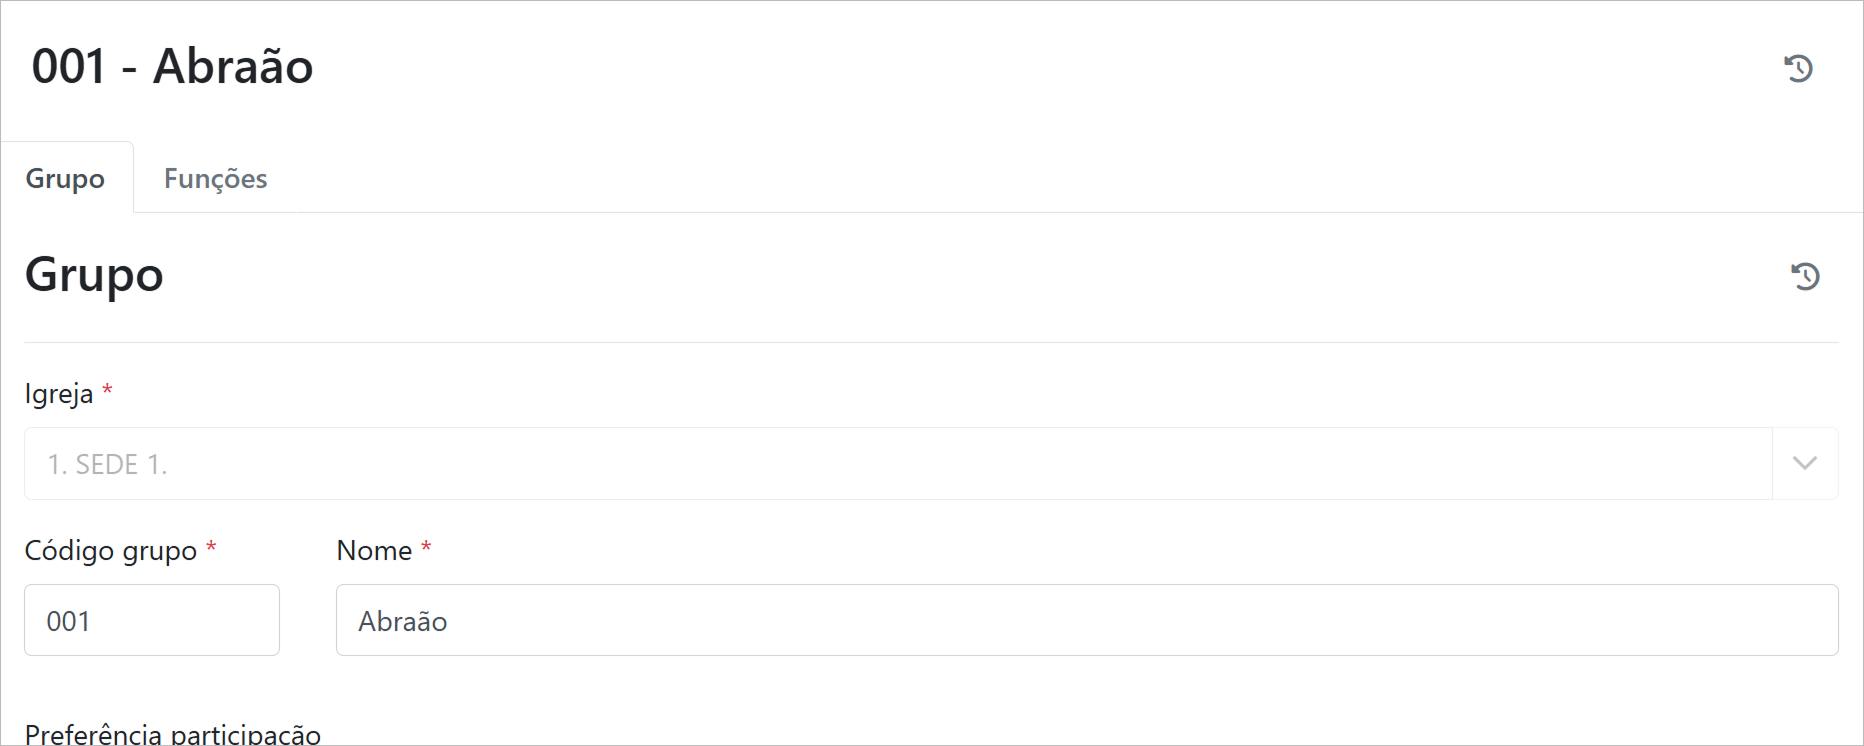The image size is (1864, 746).
Task: Click the required asterisk beside Nome
Action: (x=426, y=548)
